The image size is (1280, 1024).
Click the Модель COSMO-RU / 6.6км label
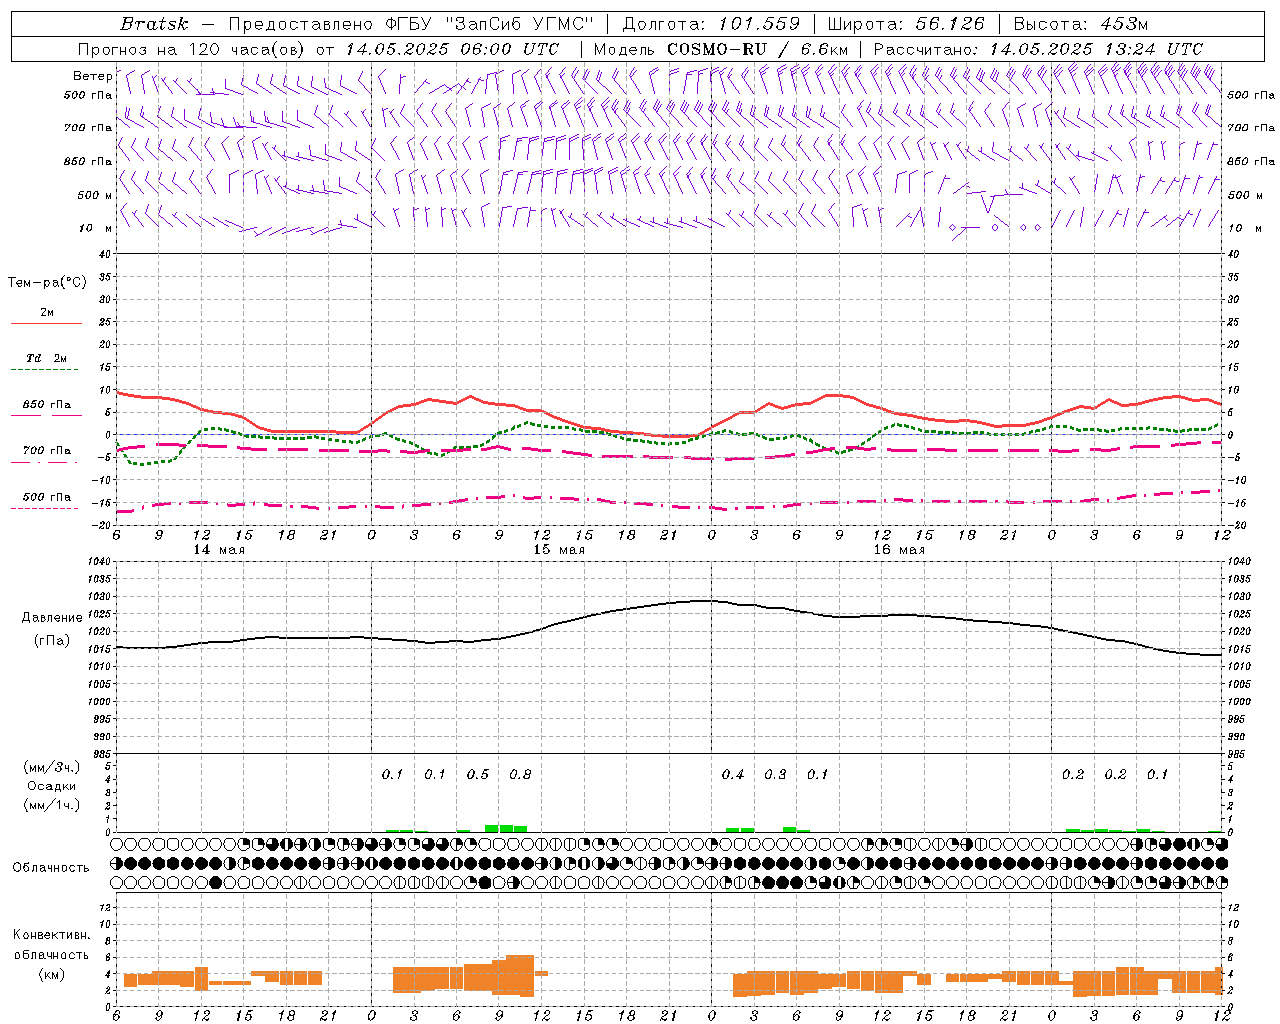[721, 49]
